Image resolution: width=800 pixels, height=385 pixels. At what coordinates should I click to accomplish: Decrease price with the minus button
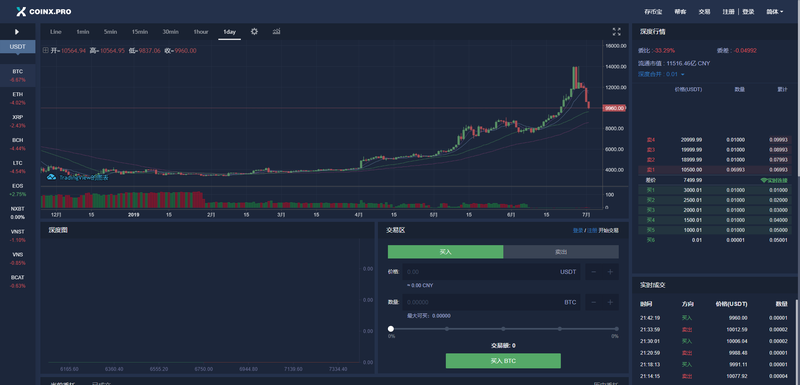(x=593, y=272)
